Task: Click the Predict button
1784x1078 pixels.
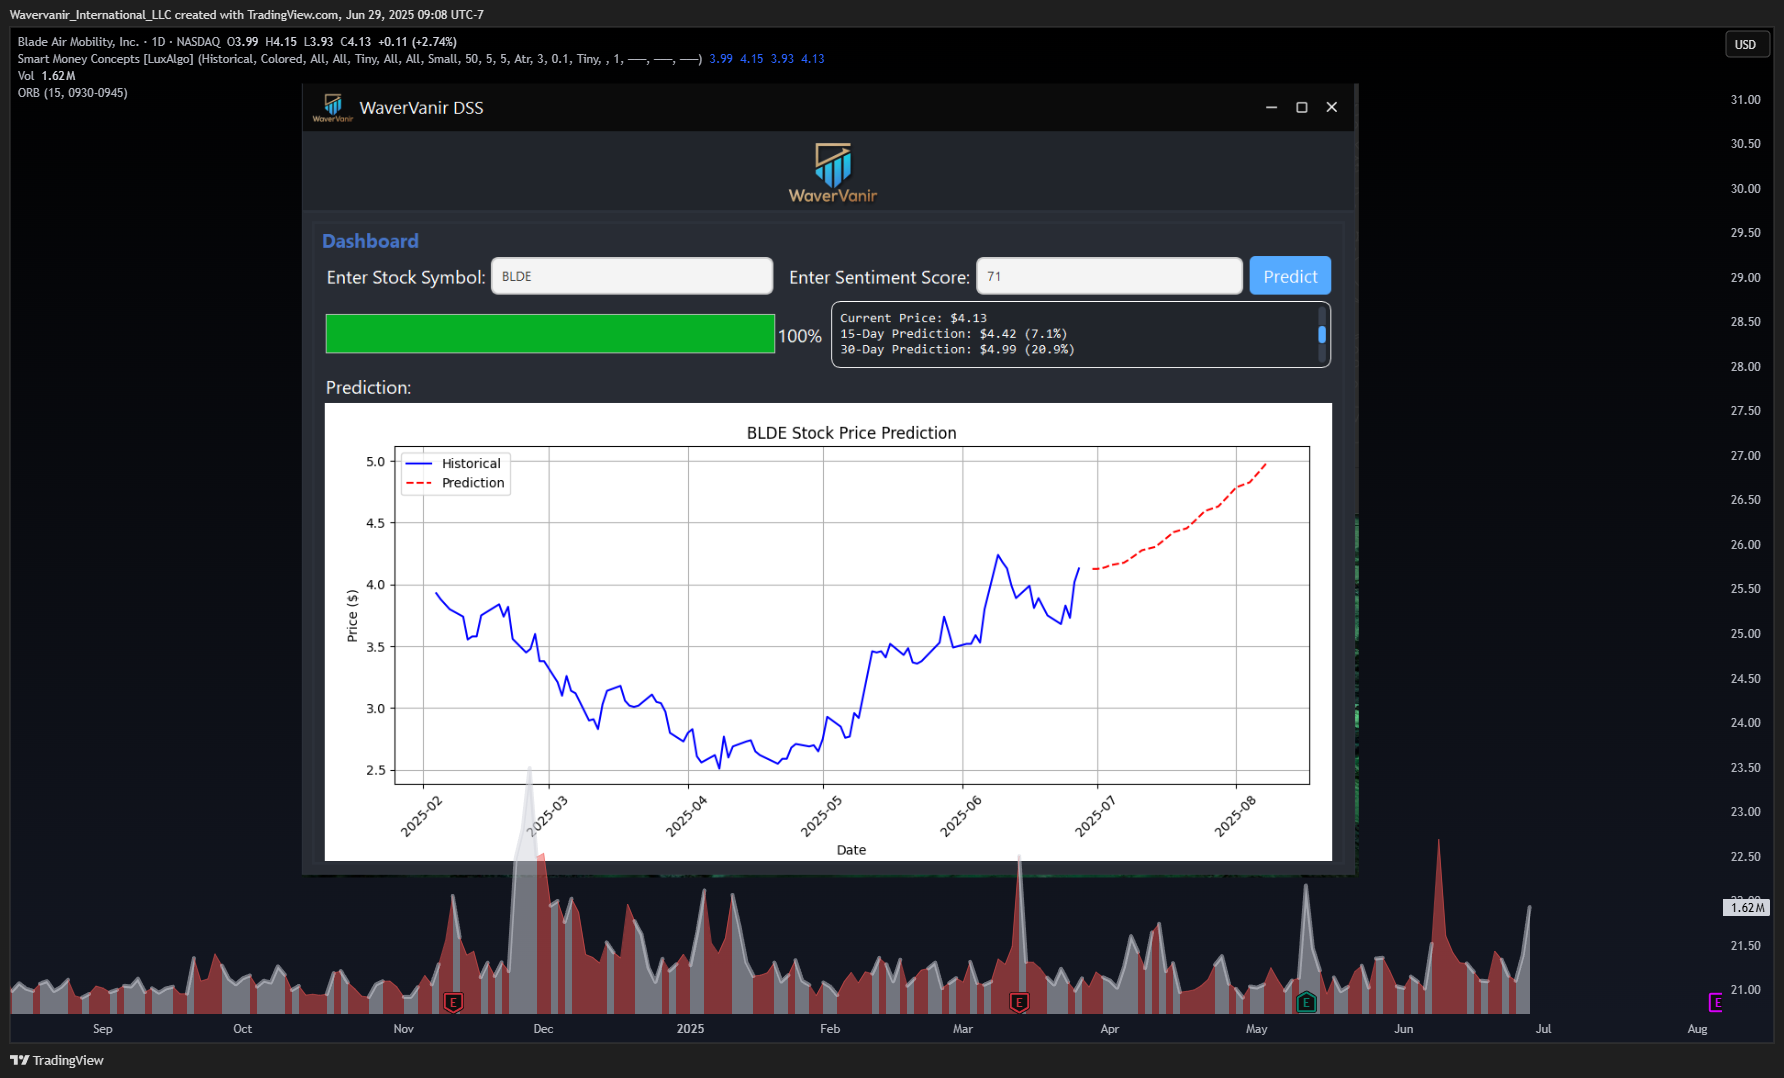Action: point(1290,276)
